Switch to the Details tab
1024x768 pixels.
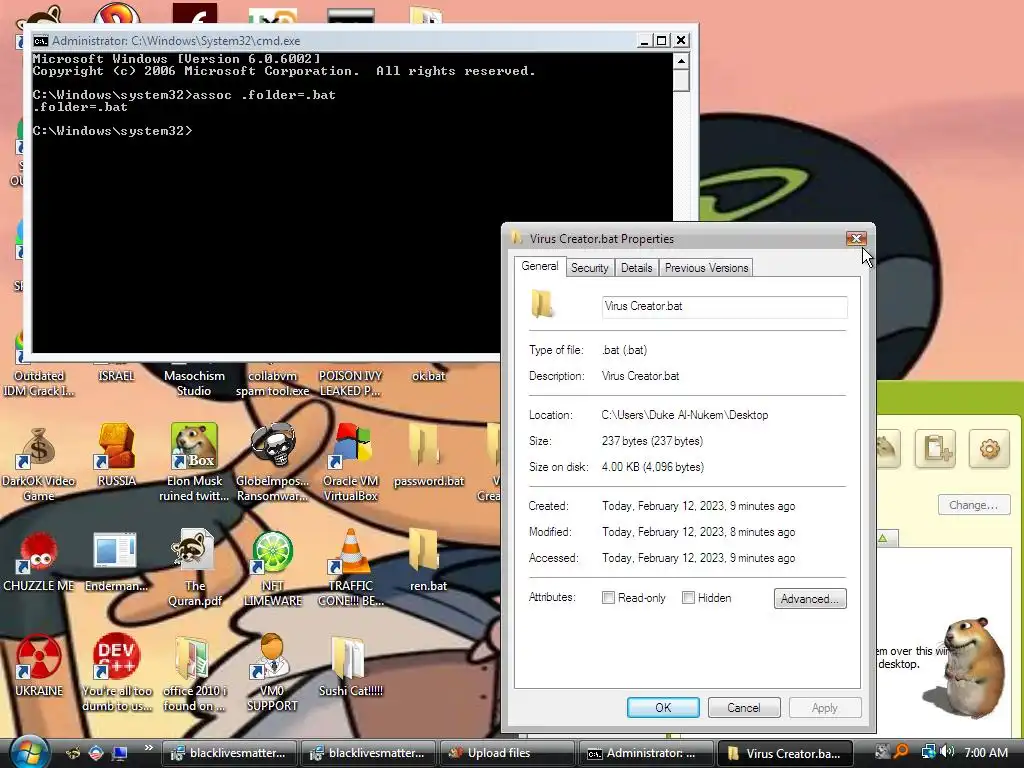[636, 268]
